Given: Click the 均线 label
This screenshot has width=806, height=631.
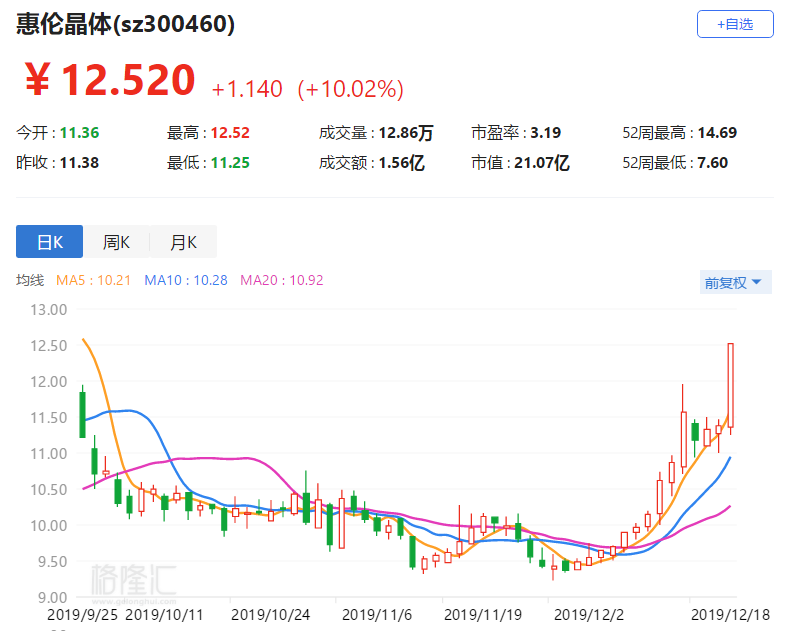Looking at the screenshot, I should [30, 280].
